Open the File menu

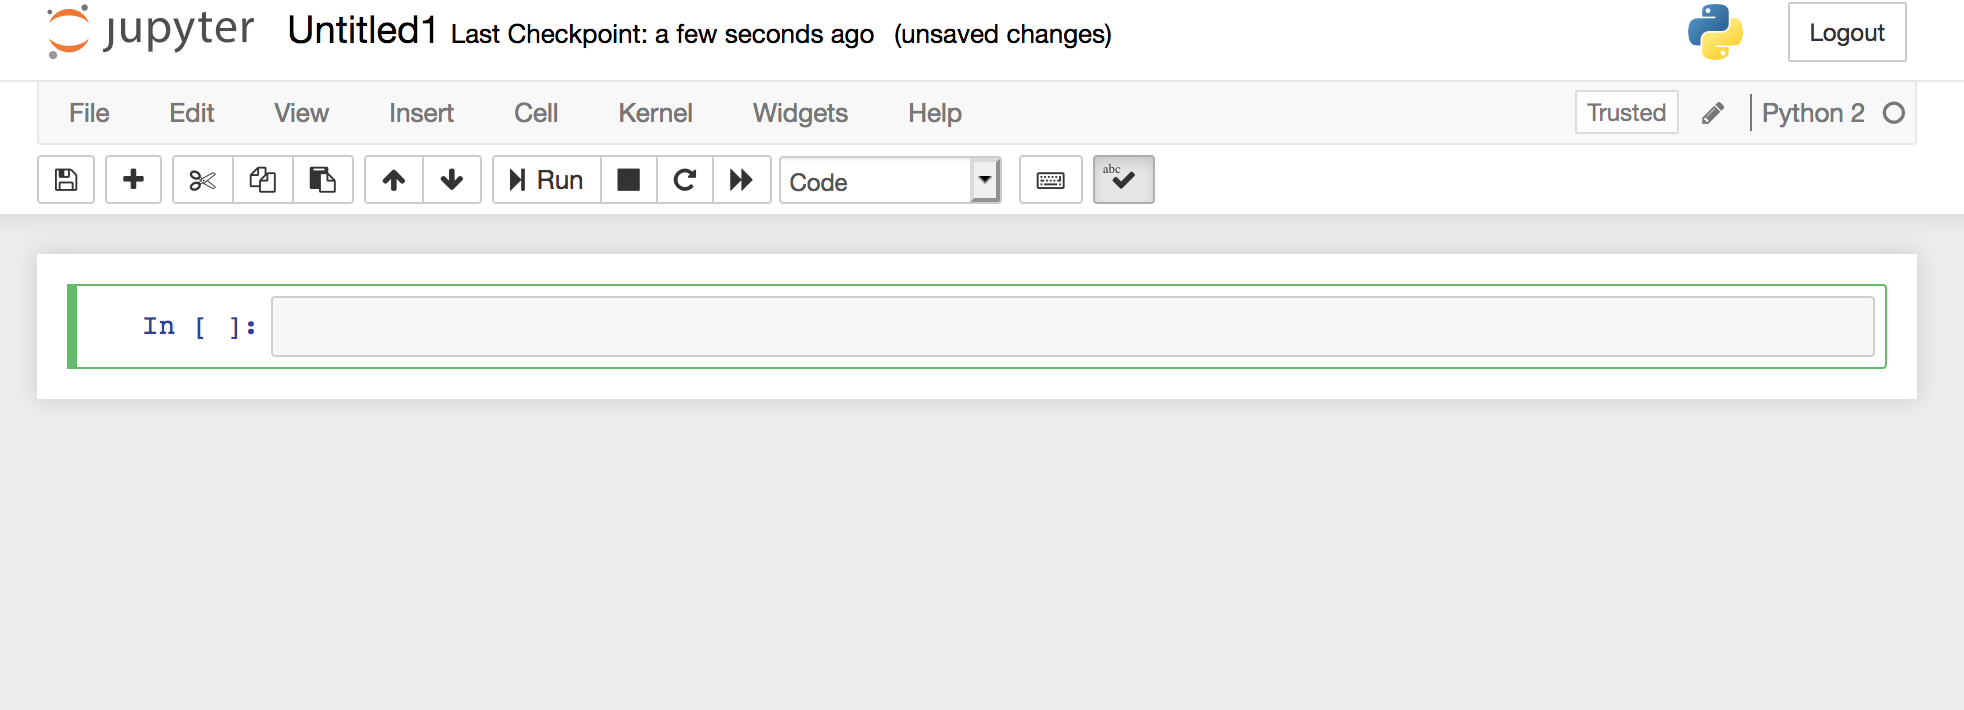click(89, 113)
